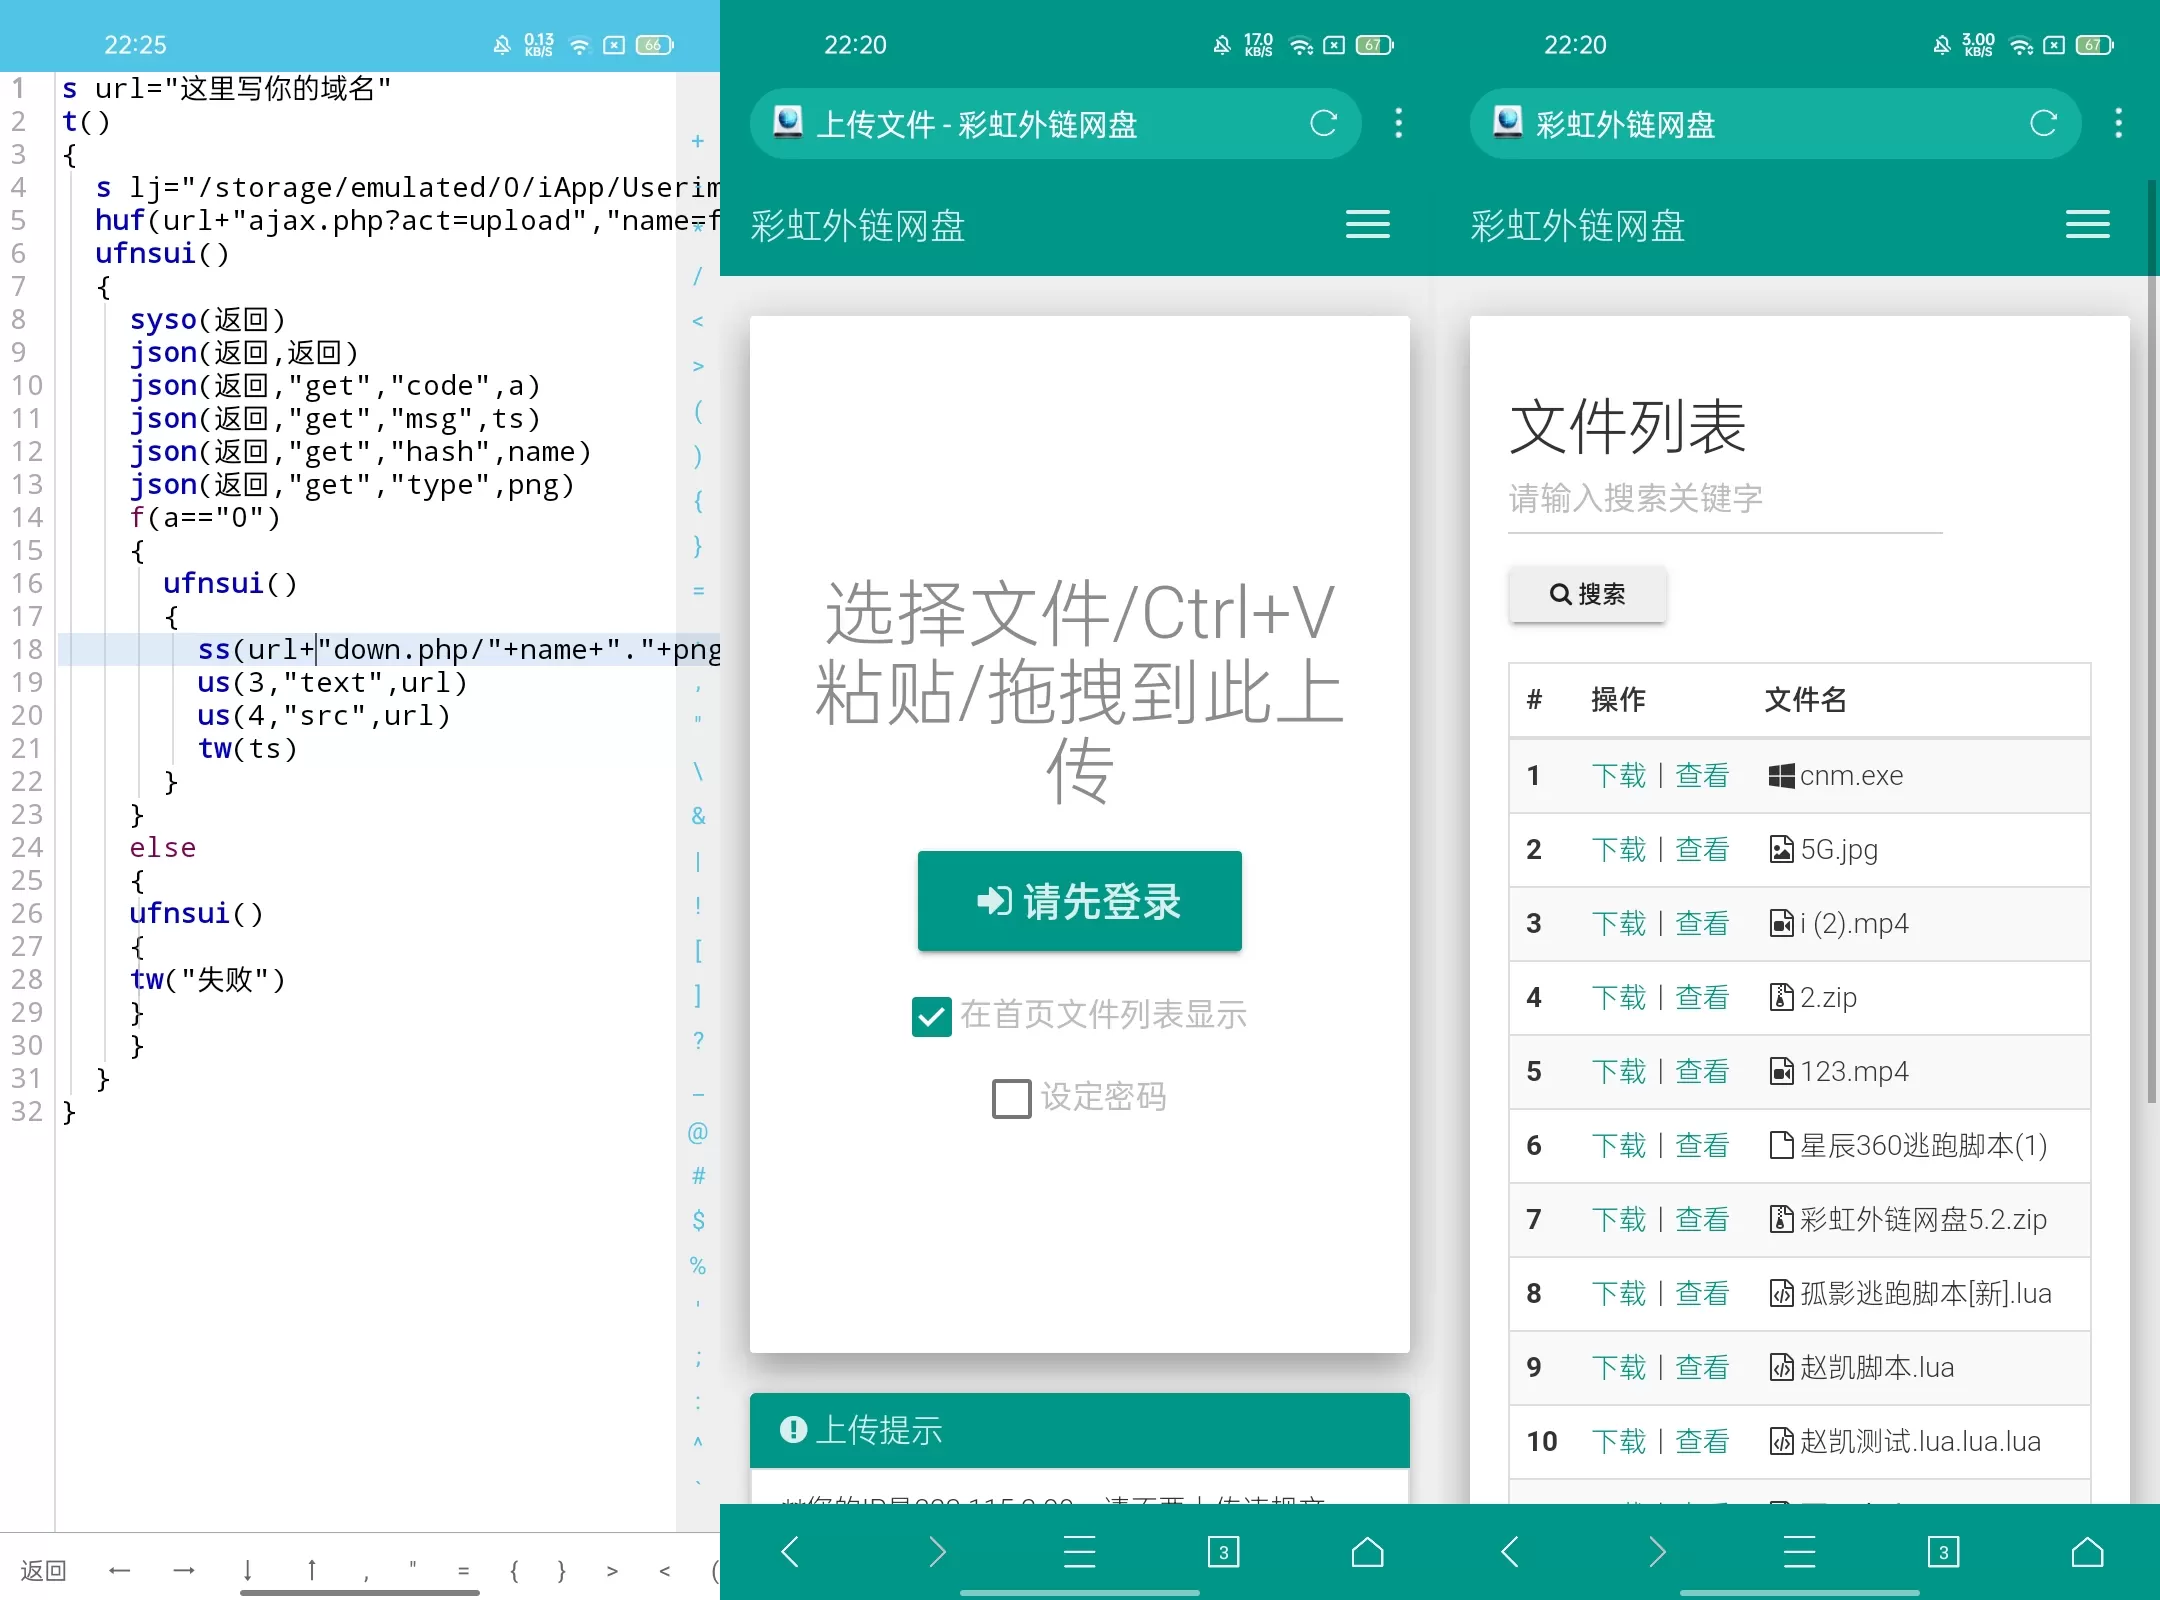This screenshot has height=1600, width=2160.
Task: Insert left brace from editor bottom bar
Action: click(514, 1570)
